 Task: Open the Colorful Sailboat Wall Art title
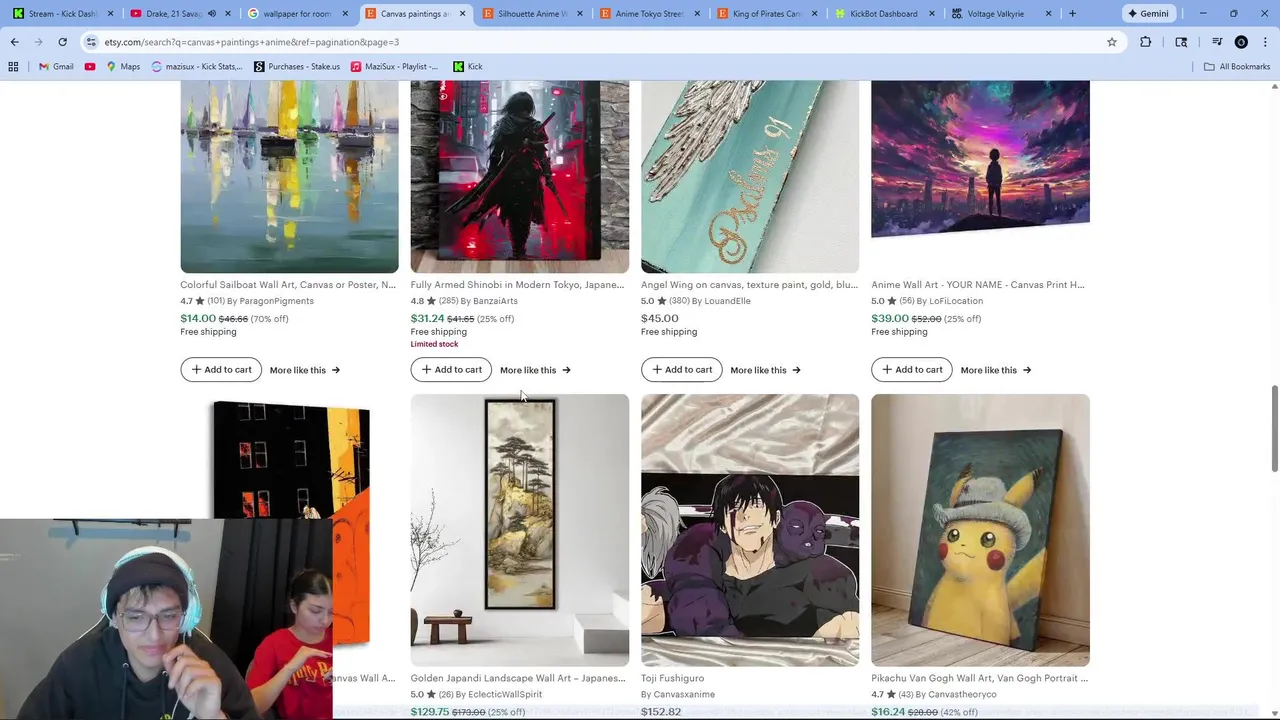click(288, 285)
